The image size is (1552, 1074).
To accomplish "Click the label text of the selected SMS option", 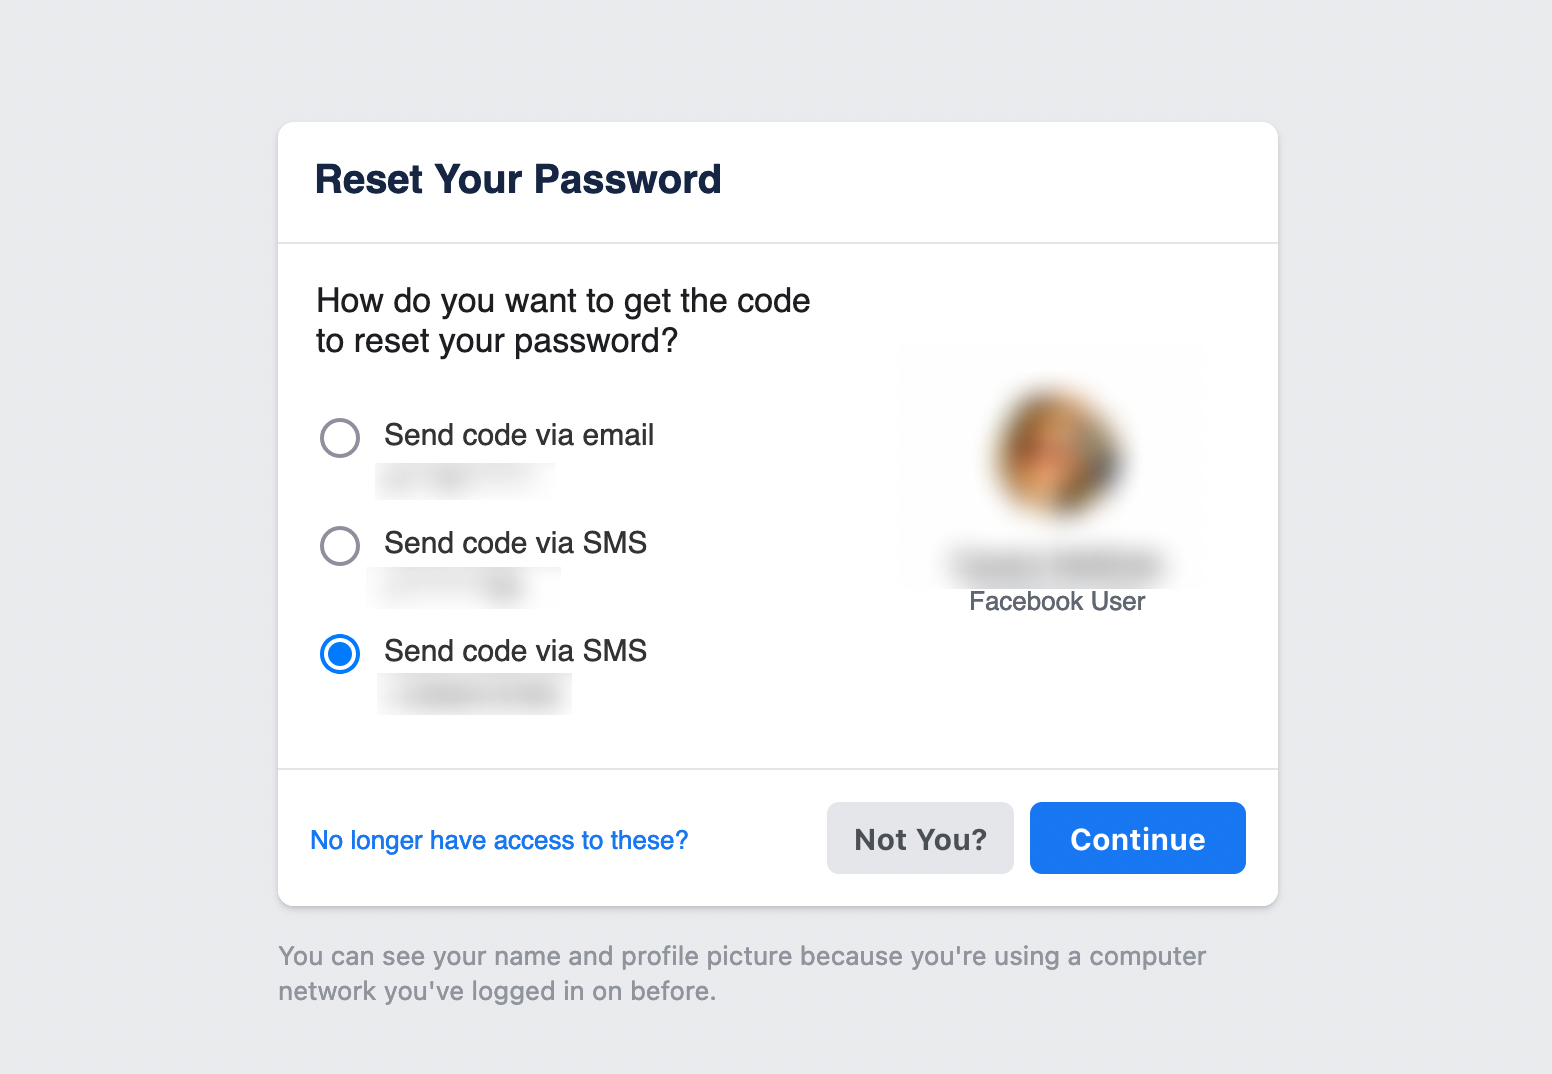I will click(x=515, y=651).
